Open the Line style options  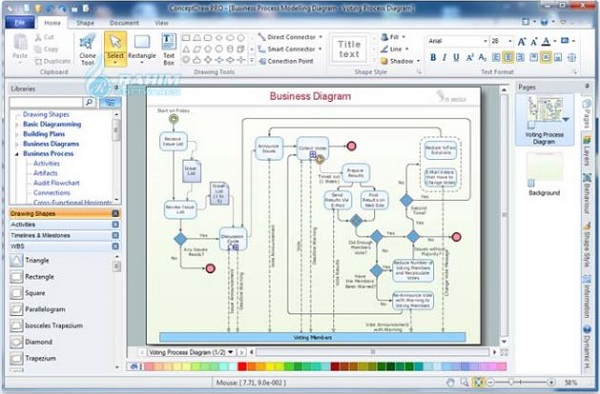(x=395, y=49)
